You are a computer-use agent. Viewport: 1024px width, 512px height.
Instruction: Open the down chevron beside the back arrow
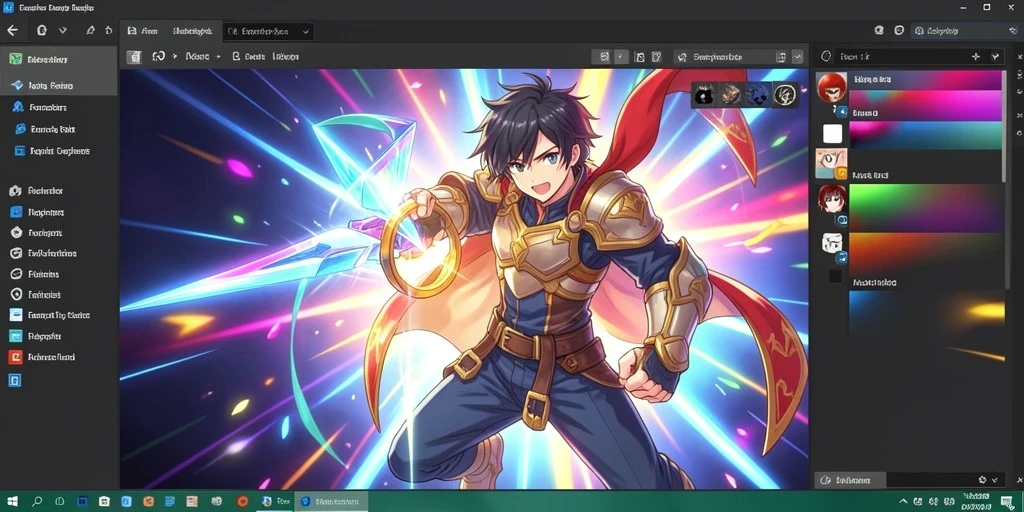[63, 31]
